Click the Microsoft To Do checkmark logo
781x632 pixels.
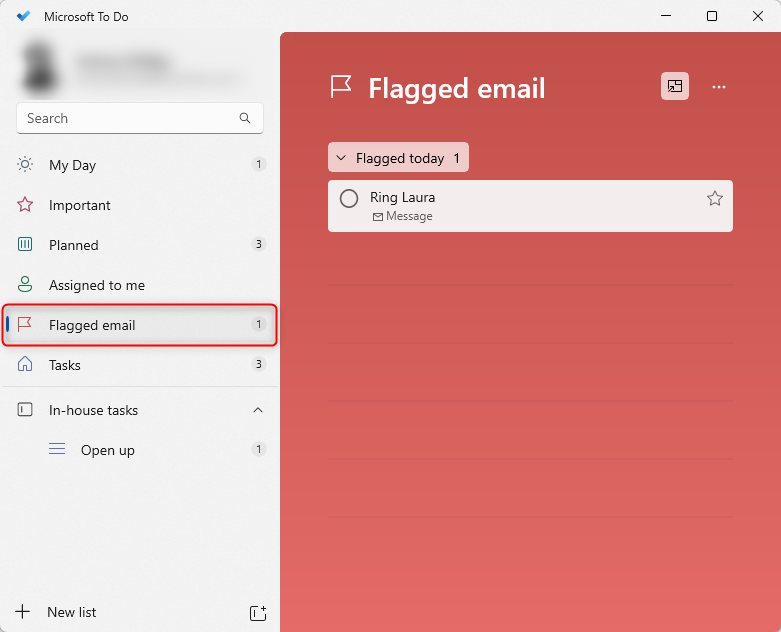pyautogui.click(x=23, y=16)
